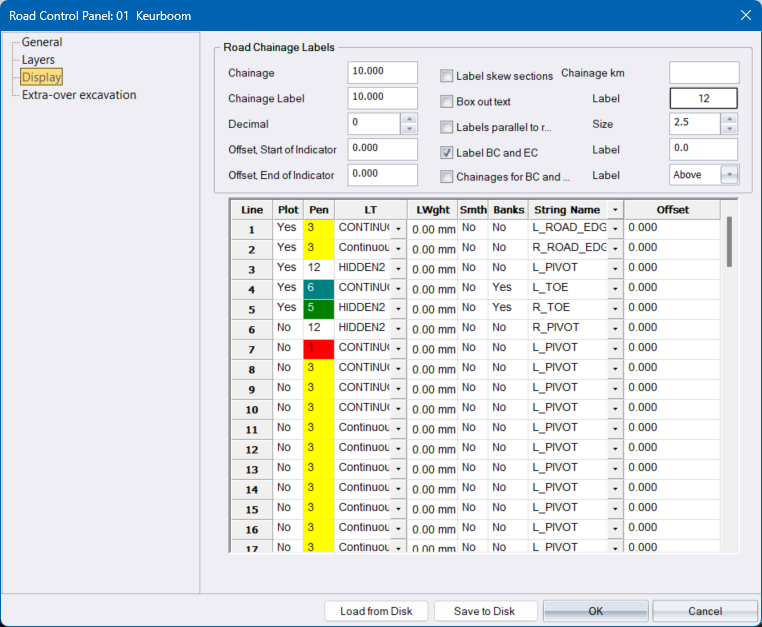
Task: Uncheck Label BC and EC
Action: (x=447, y=153)
